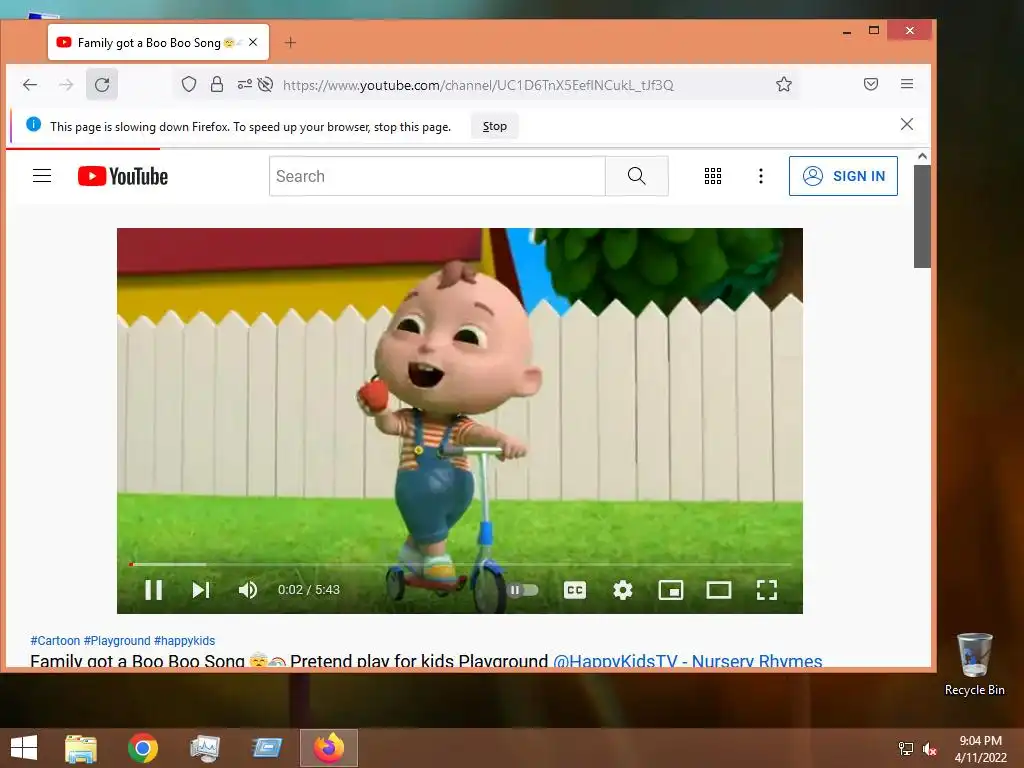Mute the video volume speaker icon
Image resolution: width=1024 pixels, height=768 pixels.
coord(248,590)
